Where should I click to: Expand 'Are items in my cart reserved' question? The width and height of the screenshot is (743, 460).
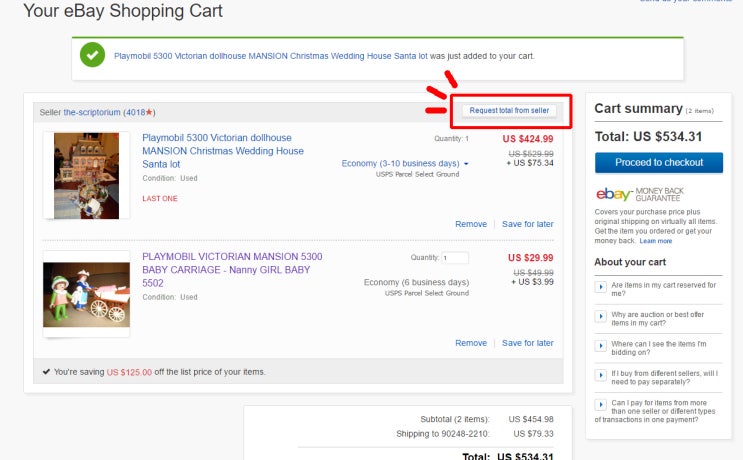[601, 286]
